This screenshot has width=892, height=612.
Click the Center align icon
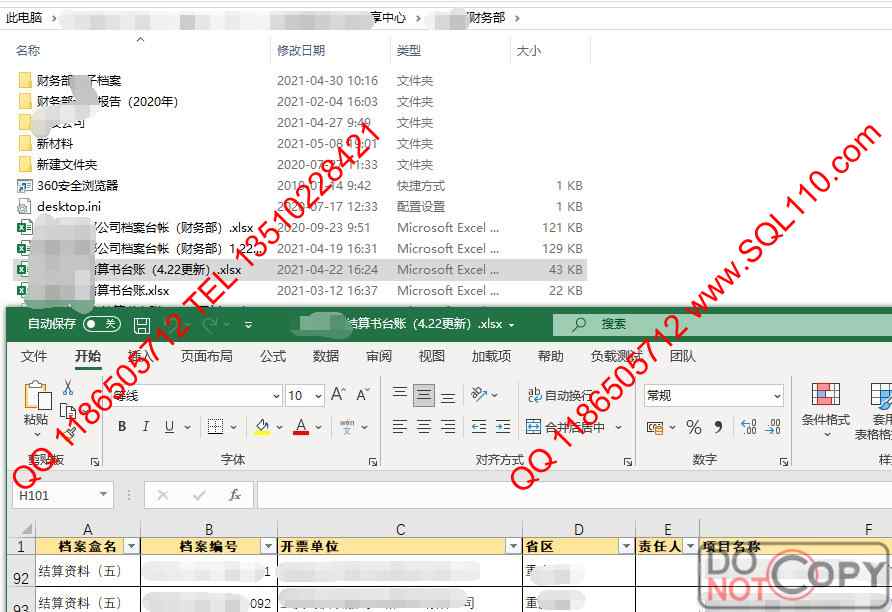pyautogui.click(x=424, y=427)
